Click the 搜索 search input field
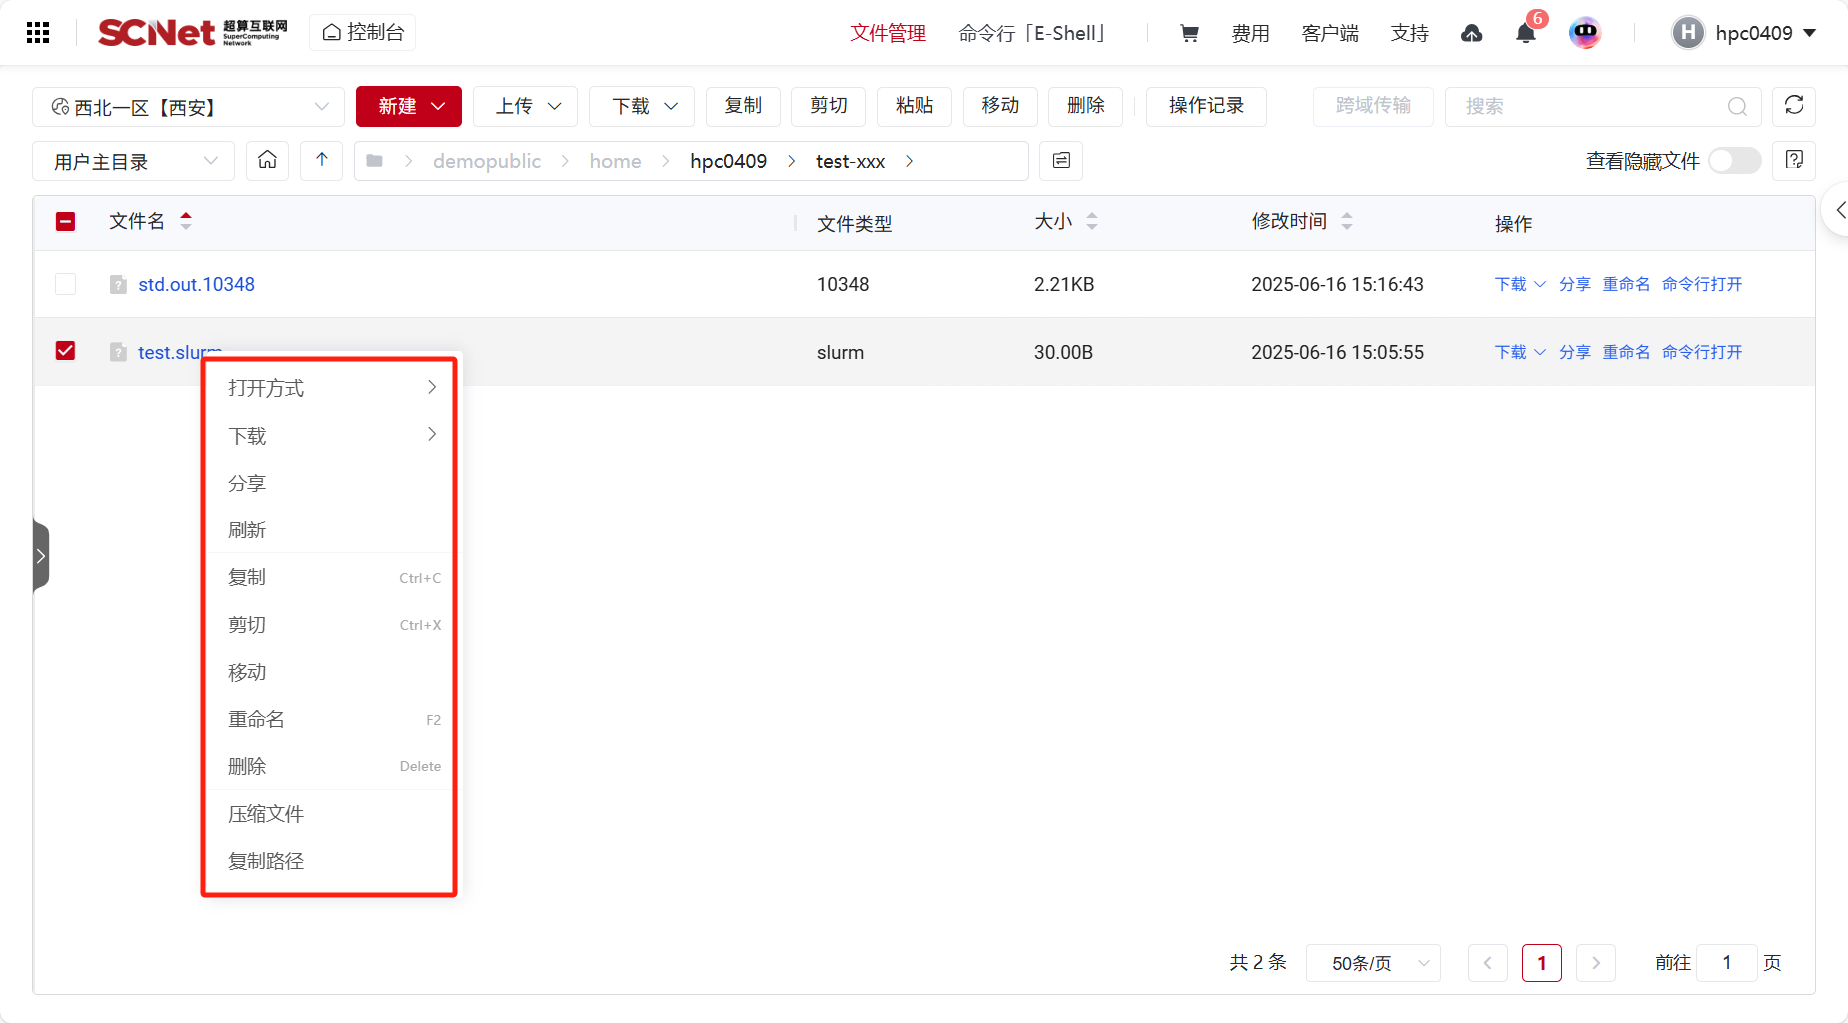Screen dimensions: 1848x1023 coord(1590,107)
